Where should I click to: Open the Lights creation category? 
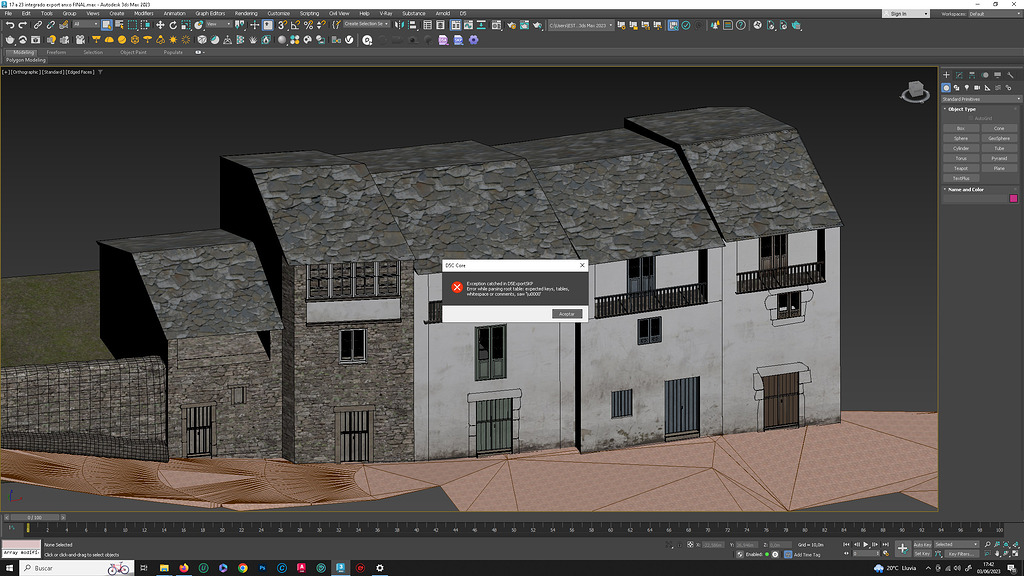tap(966, 87)
